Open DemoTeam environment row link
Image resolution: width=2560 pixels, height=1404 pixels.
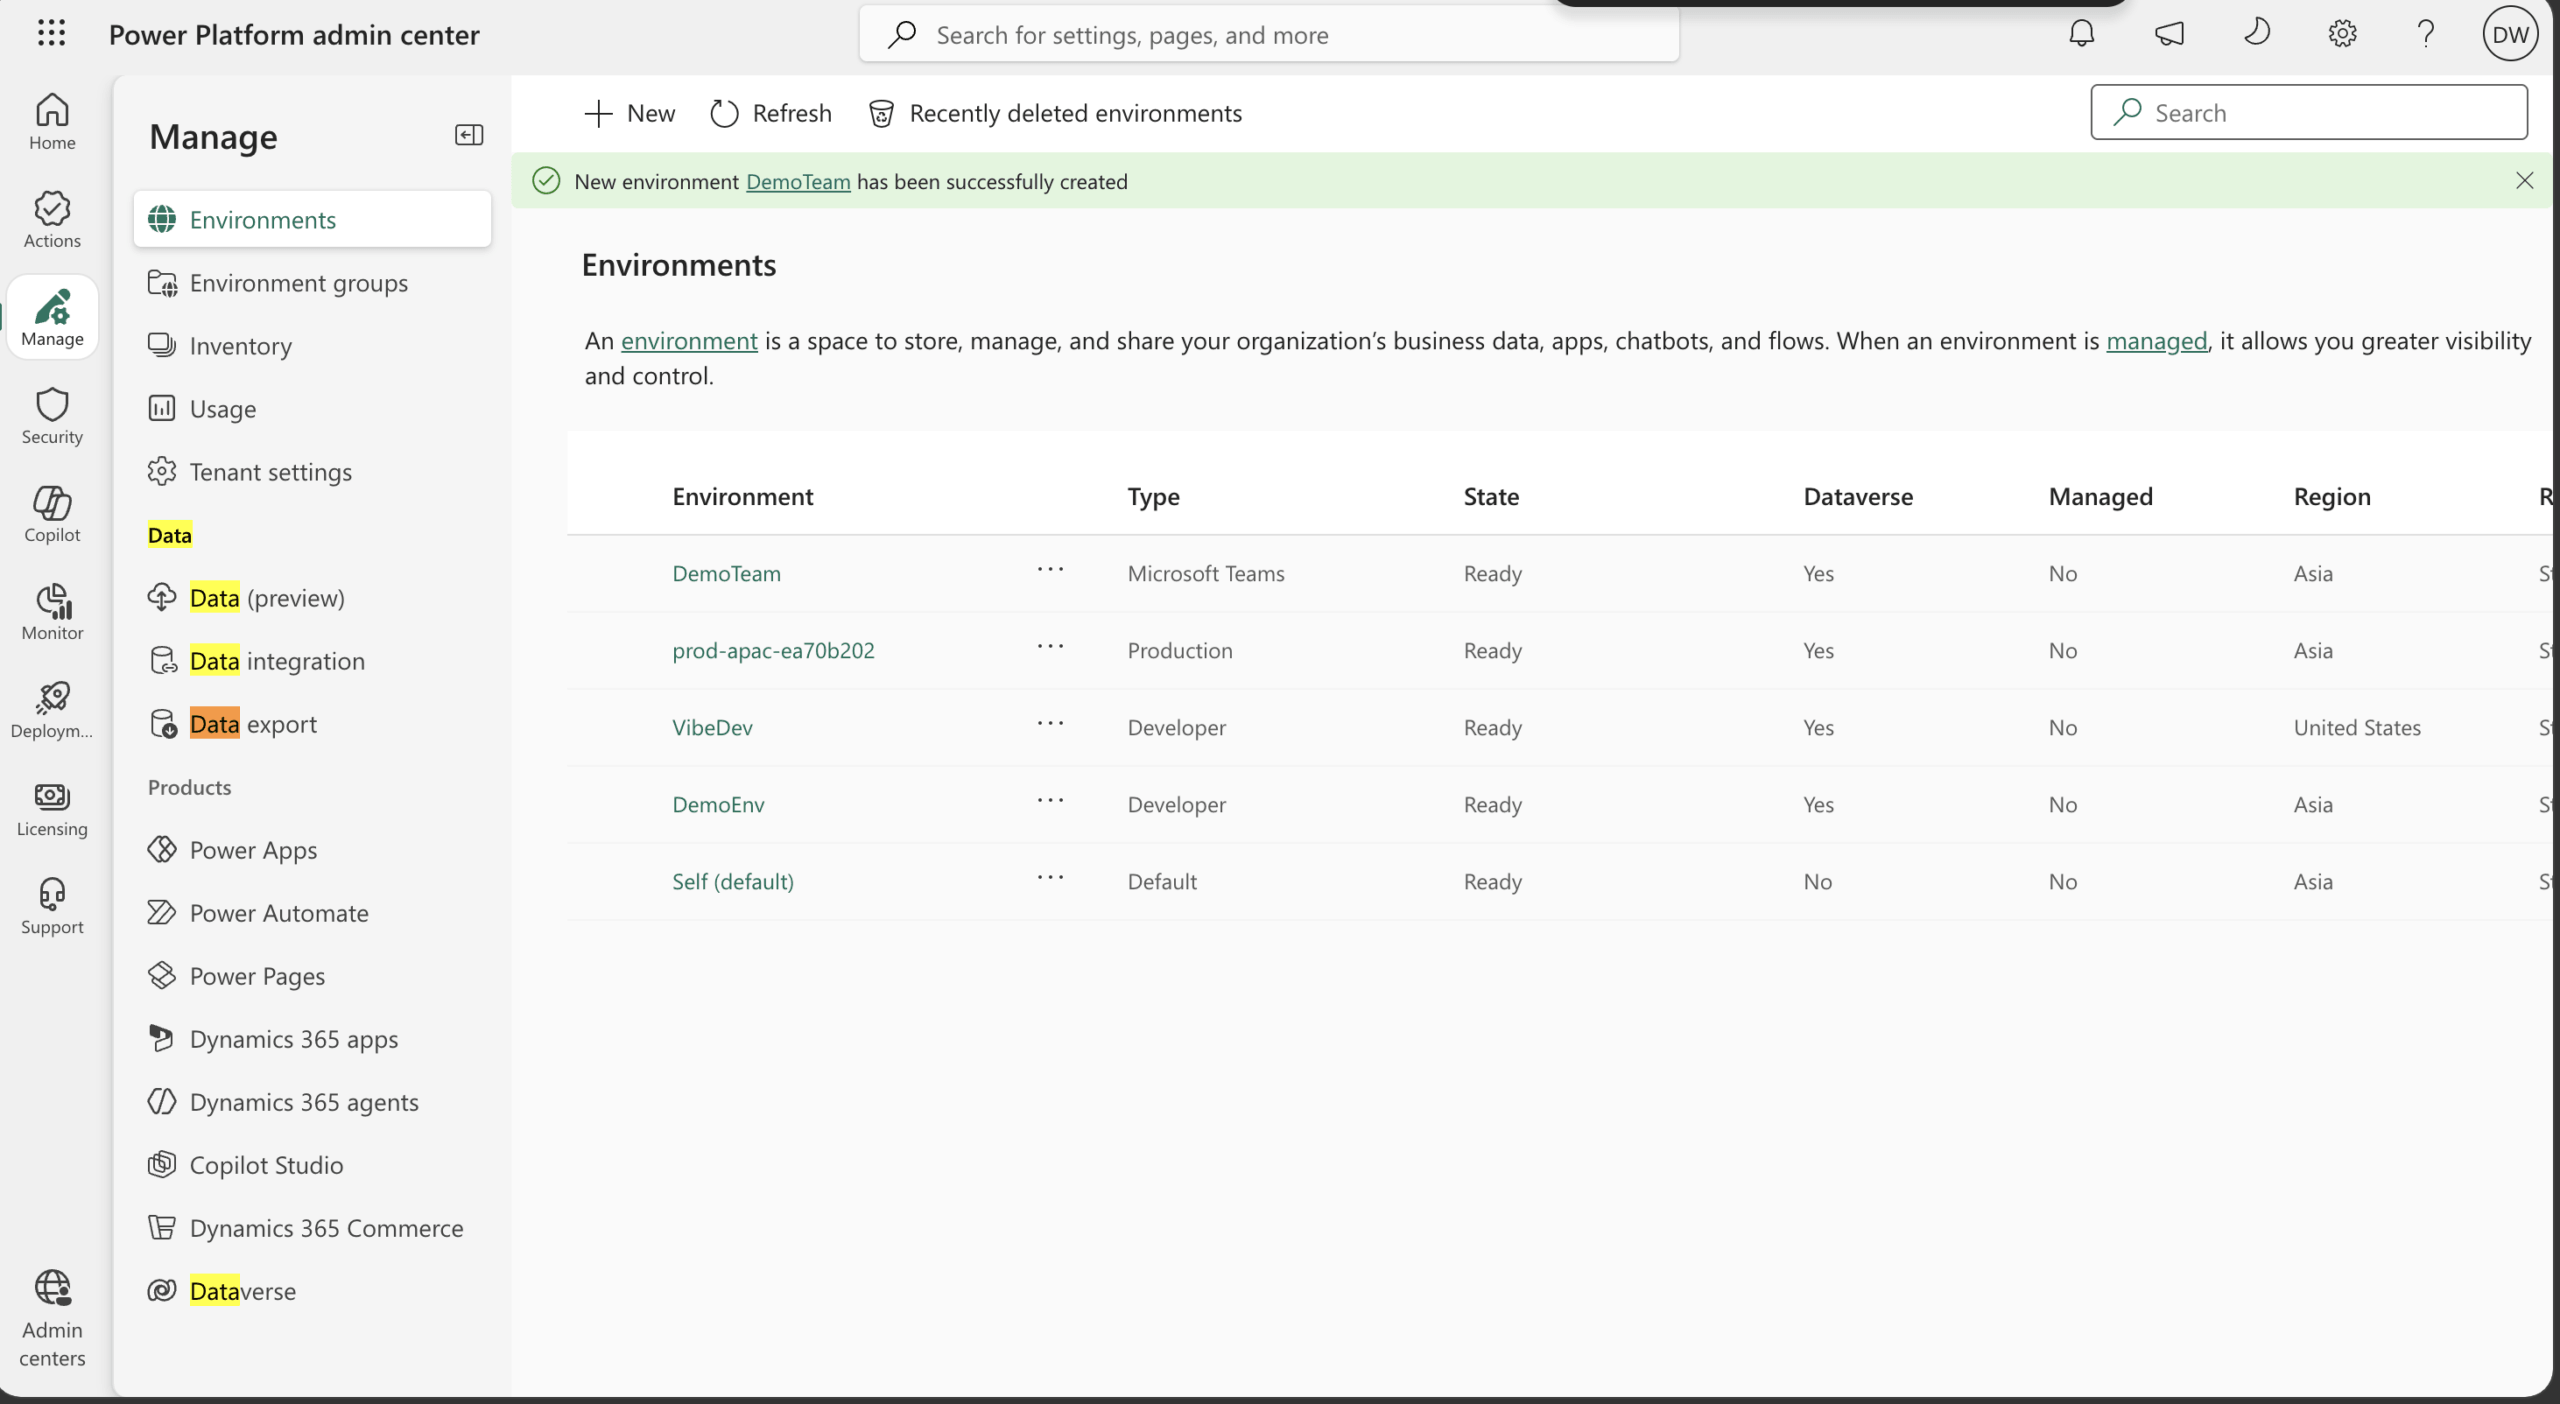(726, 573)
